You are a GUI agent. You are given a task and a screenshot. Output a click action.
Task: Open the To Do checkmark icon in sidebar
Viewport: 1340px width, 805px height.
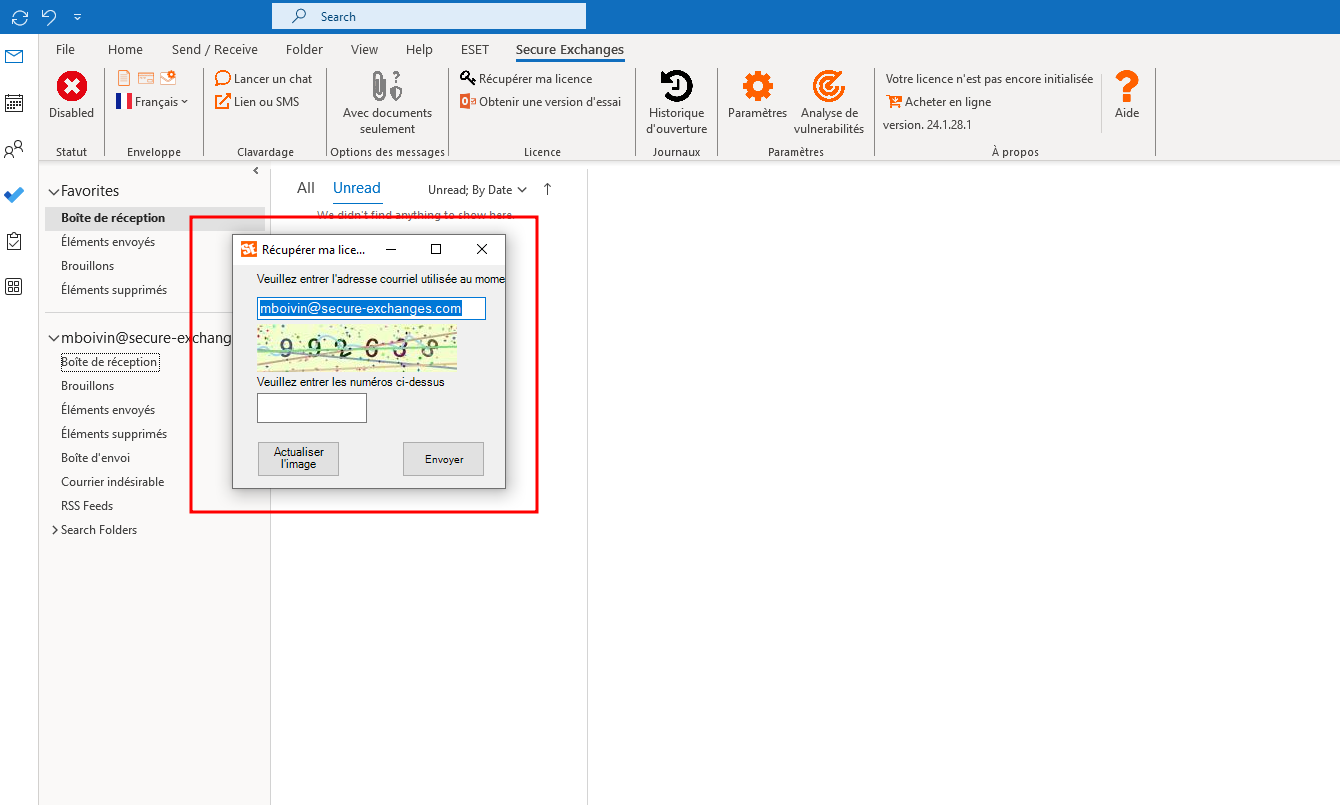[x=14, y=195]
